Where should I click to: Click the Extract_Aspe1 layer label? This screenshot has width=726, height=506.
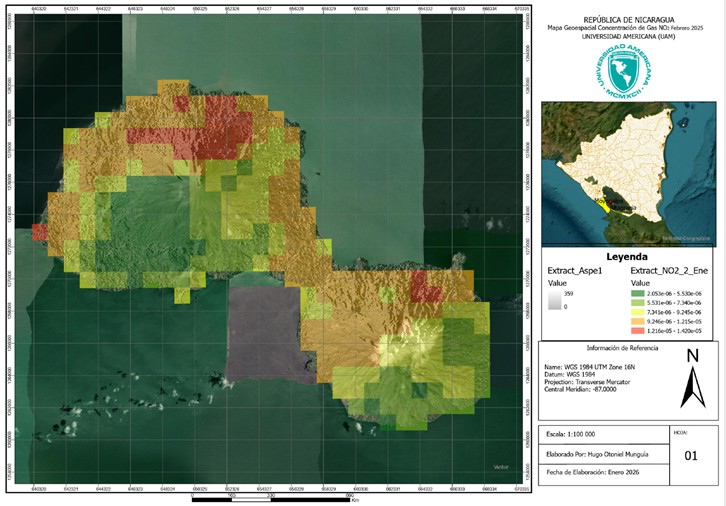click(x=575, y=271)
